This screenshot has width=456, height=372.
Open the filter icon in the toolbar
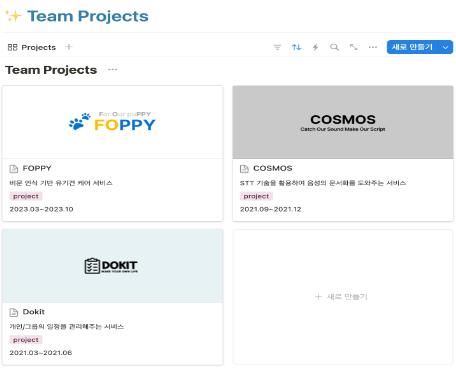click(277, 47)
